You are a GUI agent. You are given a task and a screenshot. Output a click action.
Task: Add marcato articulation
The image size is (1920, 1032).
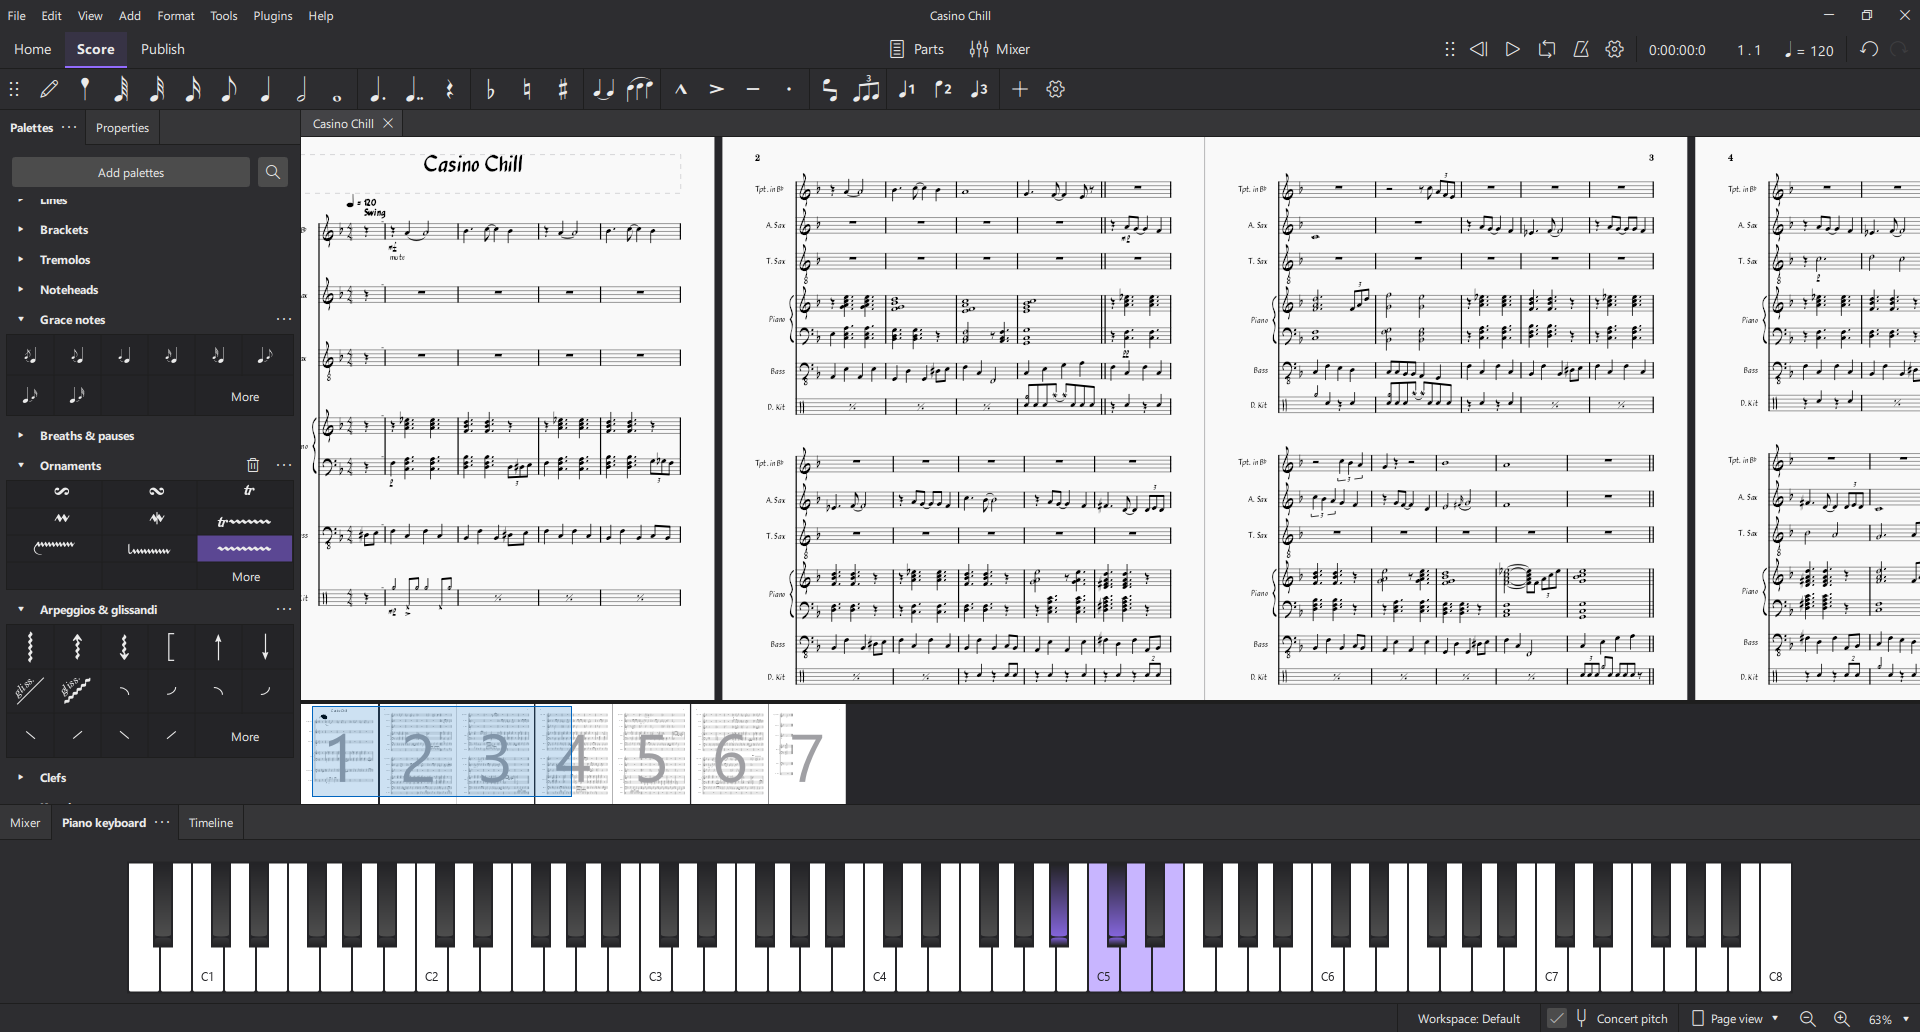point(681,89)
